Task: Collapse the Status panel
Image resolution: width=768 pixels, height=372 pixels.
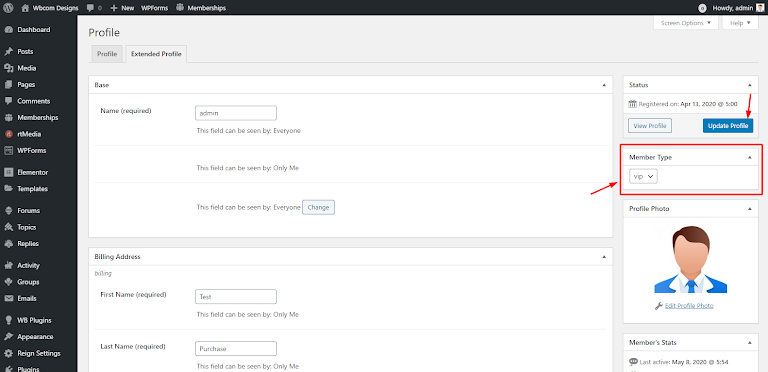Action: pyautogui.click(x=750, y=85)
